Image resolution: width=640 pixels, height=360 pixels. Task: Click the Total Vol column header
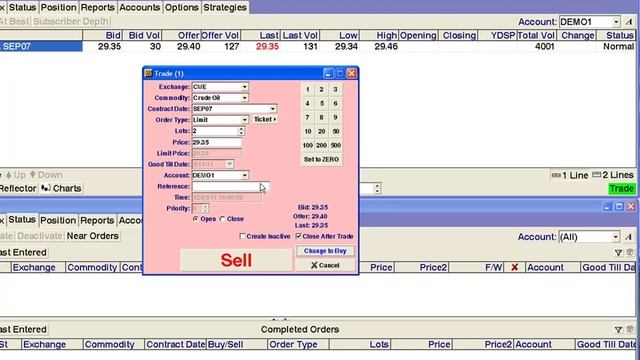tap(536, 36)
